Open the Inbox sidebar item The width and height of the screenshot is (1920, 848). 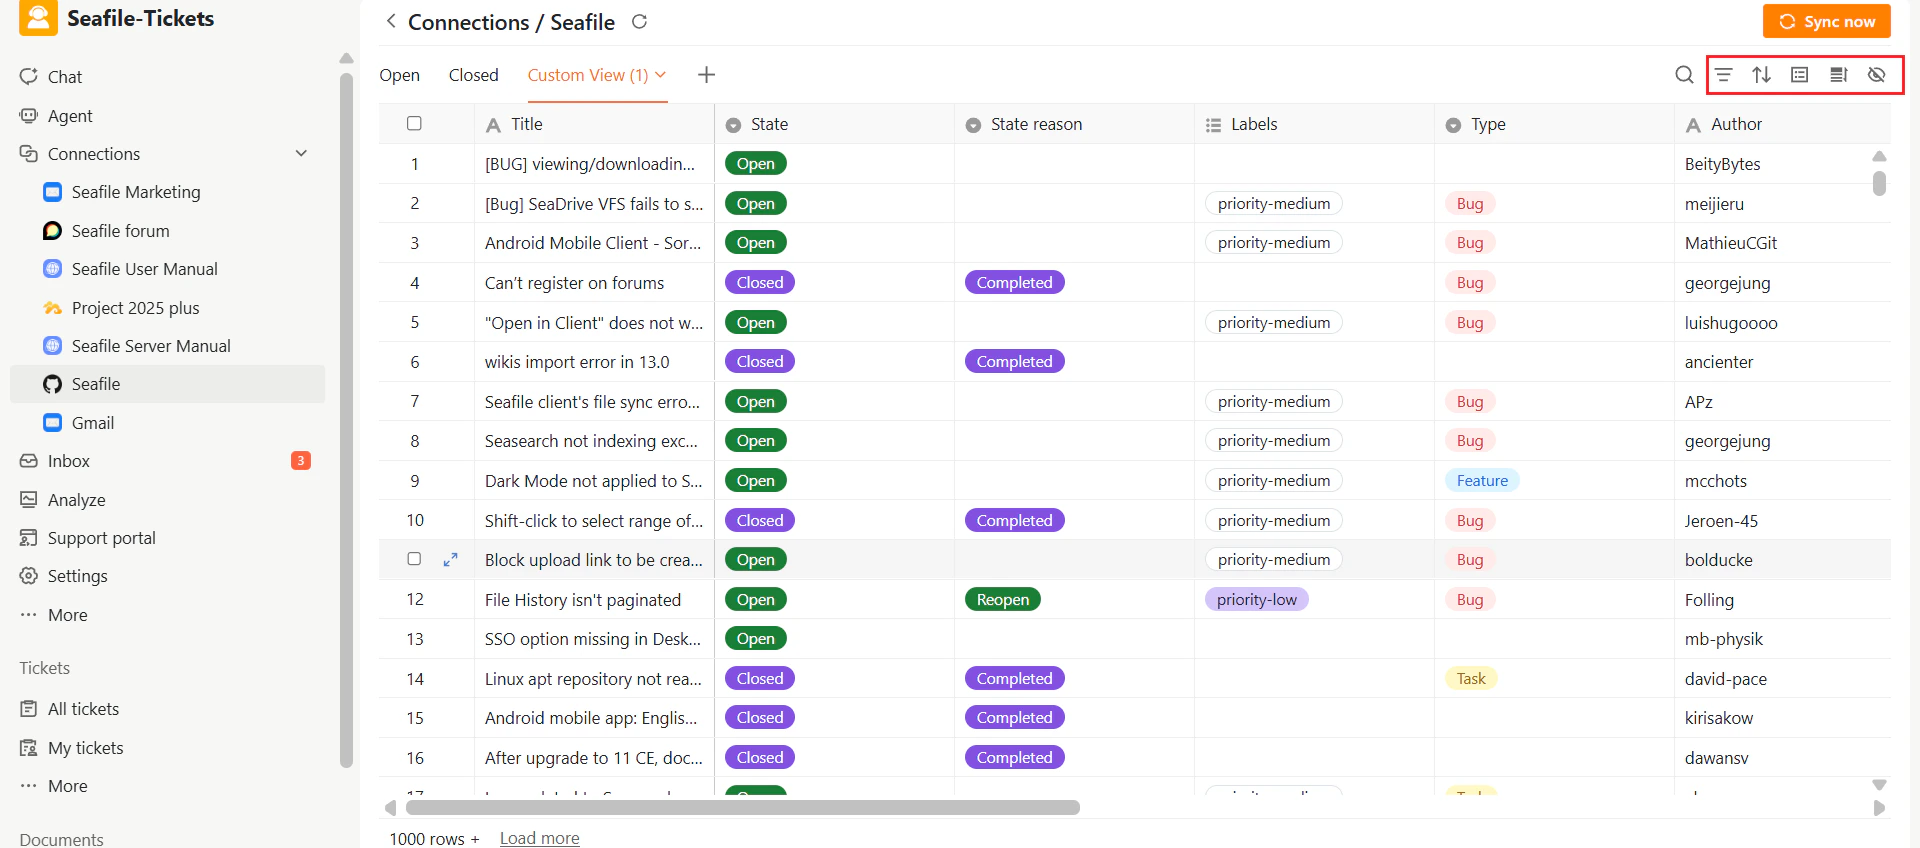tap(69, 461)
